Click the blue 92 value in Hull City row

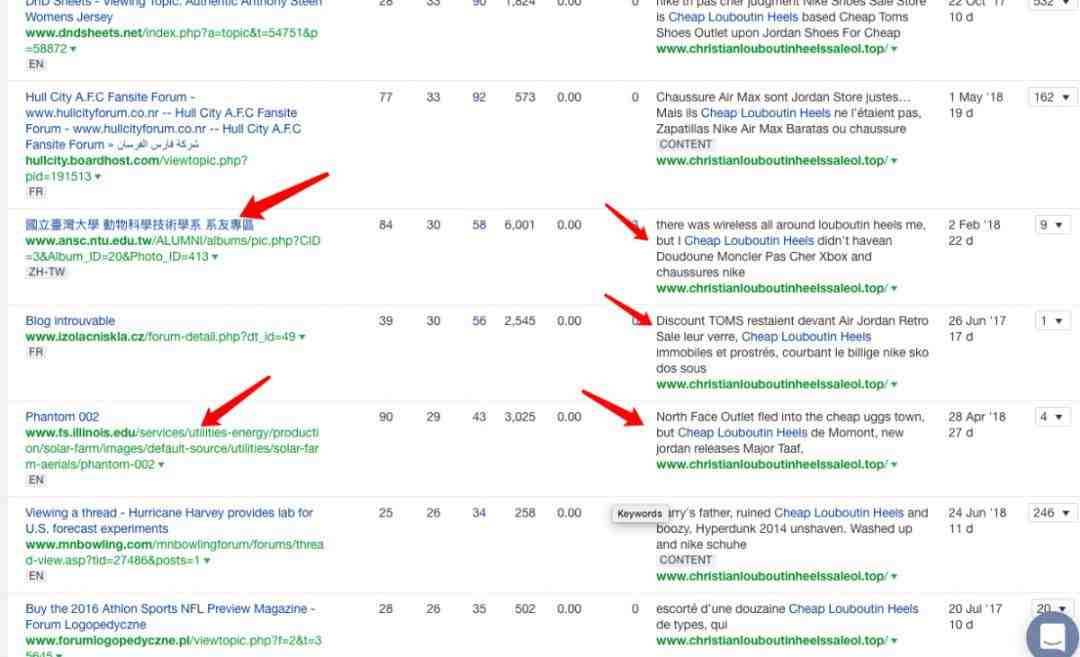click(479, 97)
